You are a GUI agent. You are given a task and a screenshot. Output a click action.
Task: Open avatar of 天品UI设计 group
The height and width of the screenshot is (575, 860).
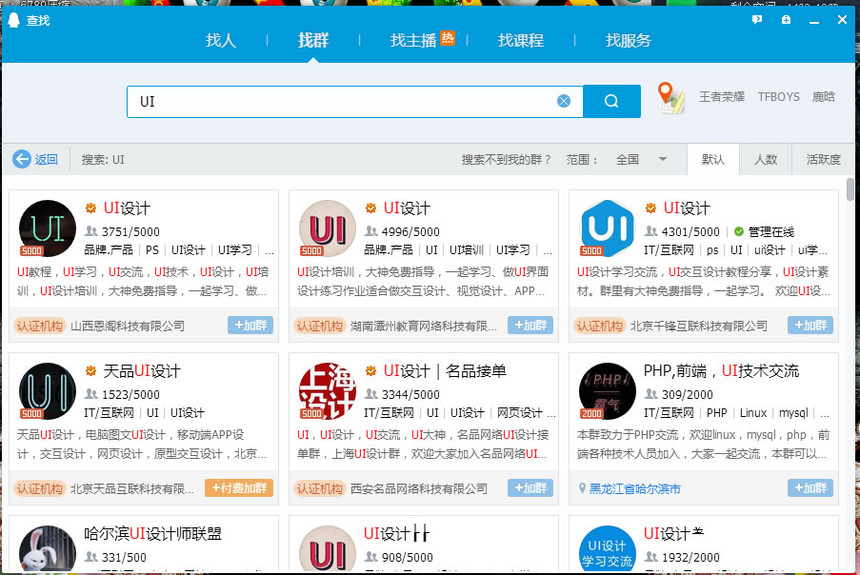(x=48, y=391)
